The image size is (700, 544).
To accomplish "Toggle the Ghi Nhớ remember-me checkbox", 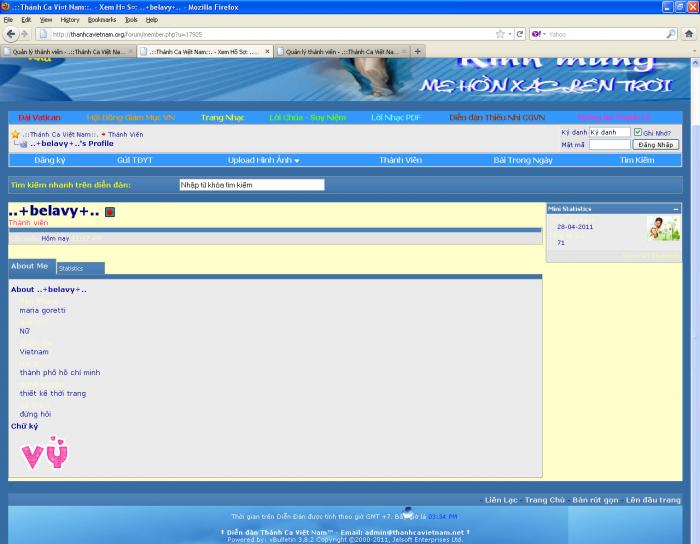I will [638, 132].
